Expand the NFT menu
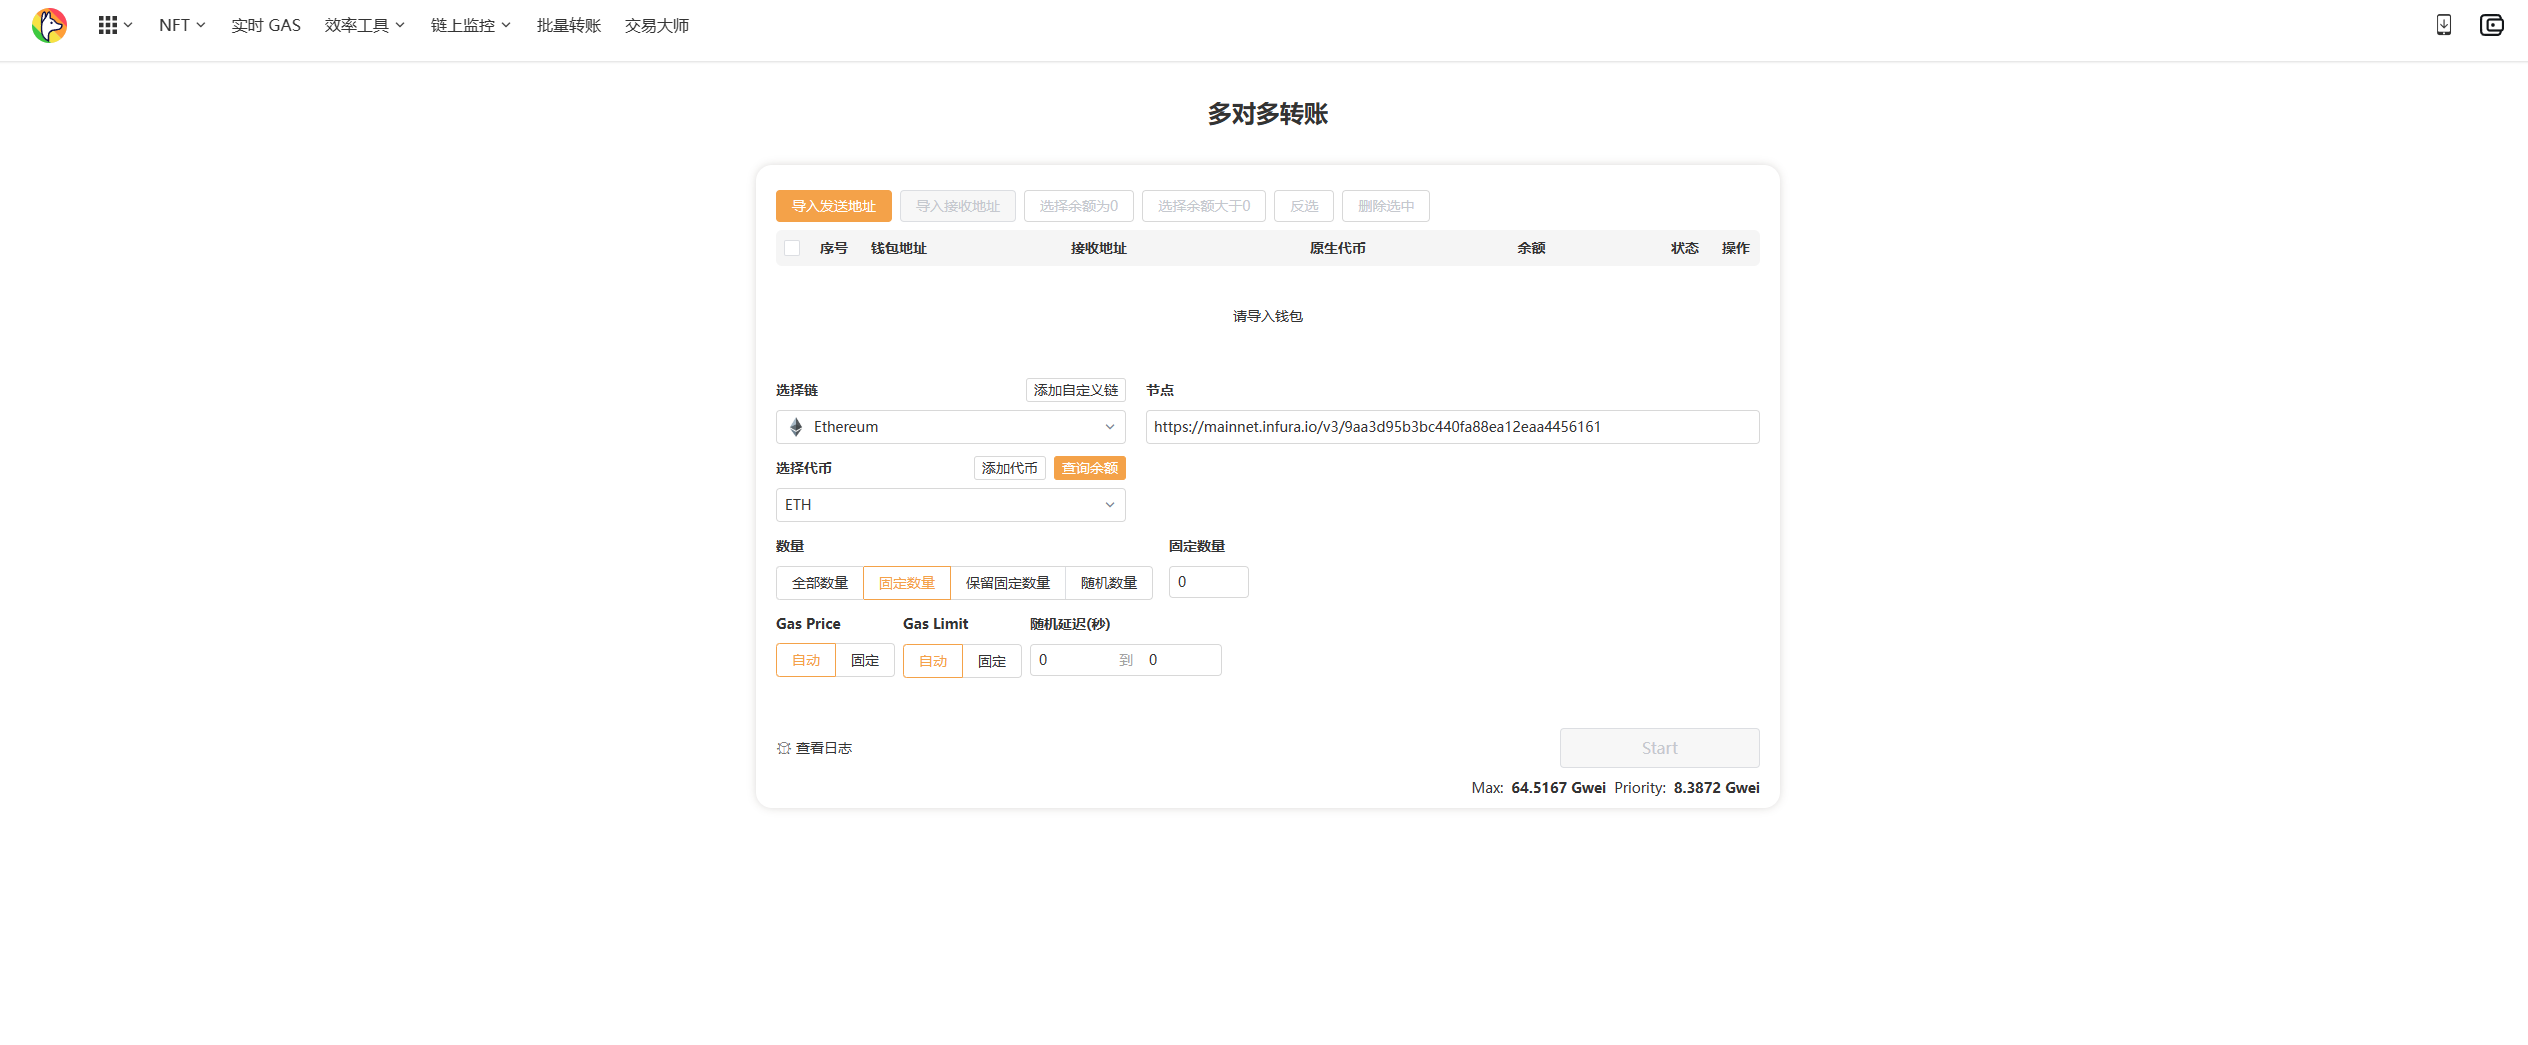 pyautogui.click(x=181, y=26)
